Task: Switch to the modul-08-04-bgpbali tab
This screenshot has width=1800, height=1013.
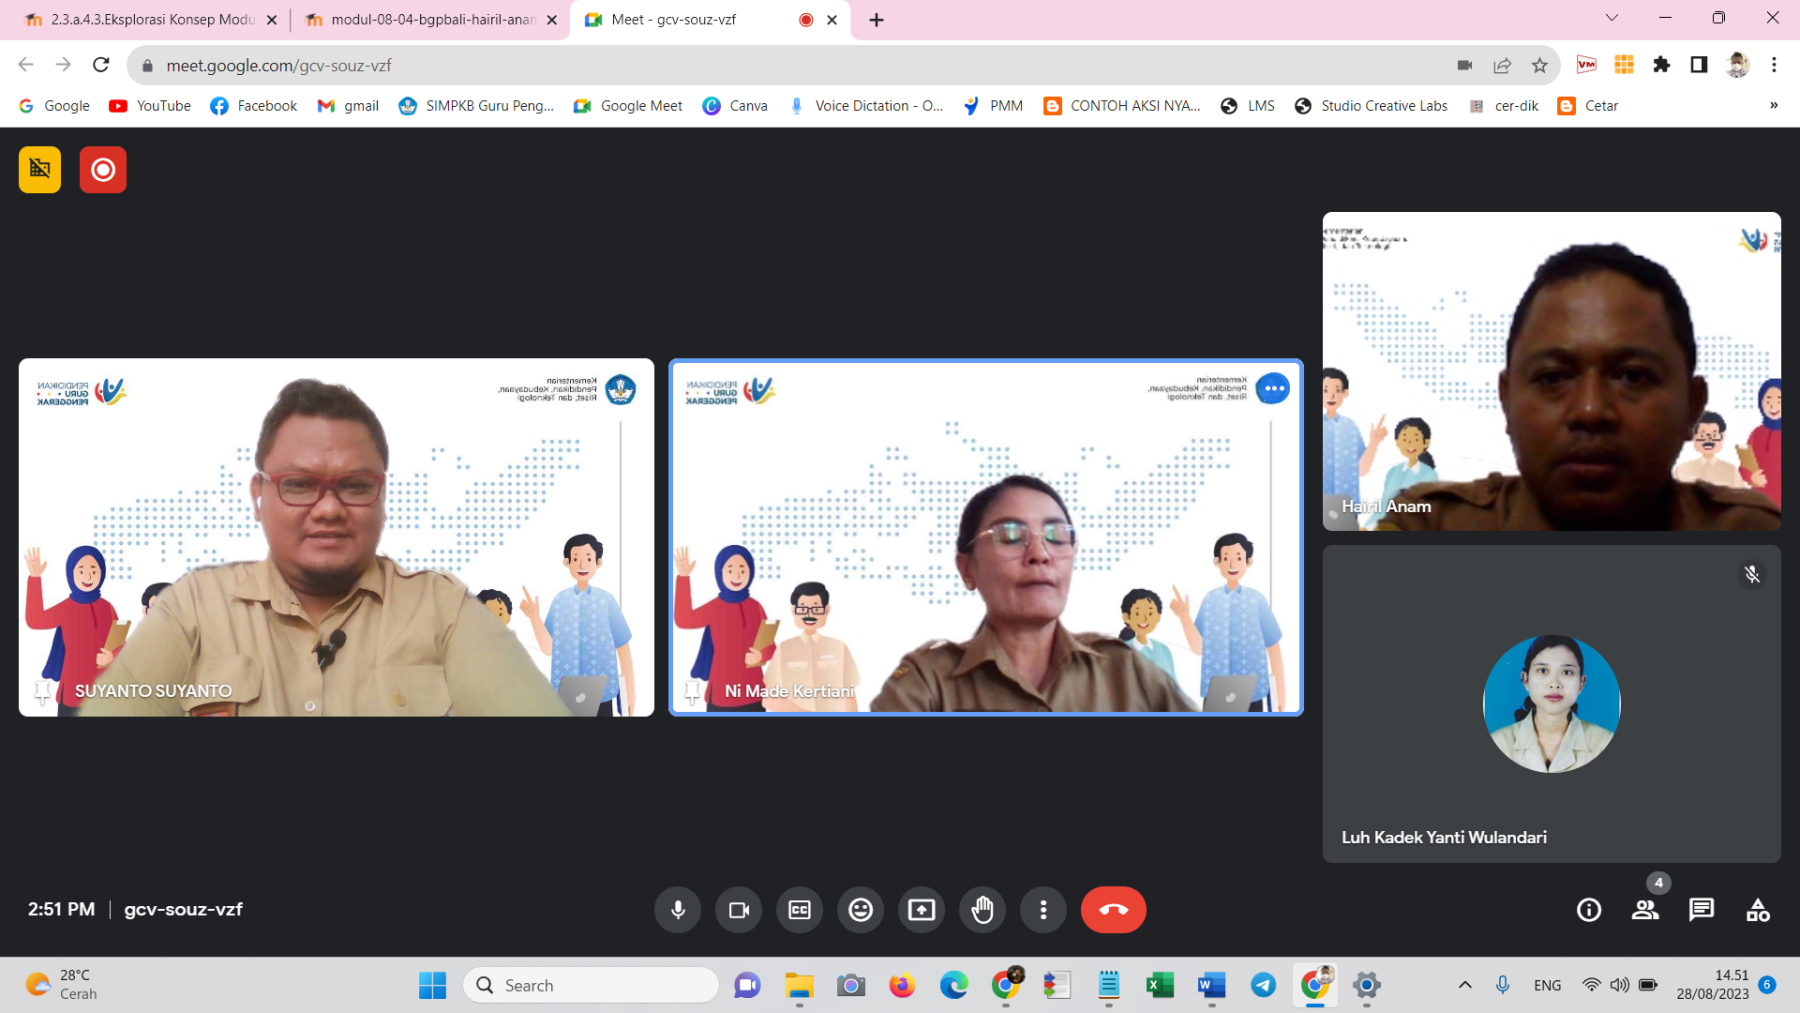Action: tap(431, 20)
